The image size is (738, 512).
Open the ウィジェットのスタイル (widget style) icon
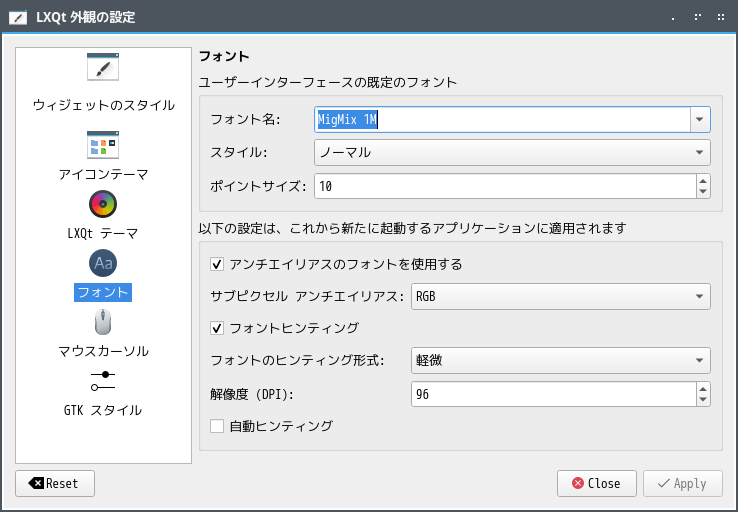[x=103, y=67]
